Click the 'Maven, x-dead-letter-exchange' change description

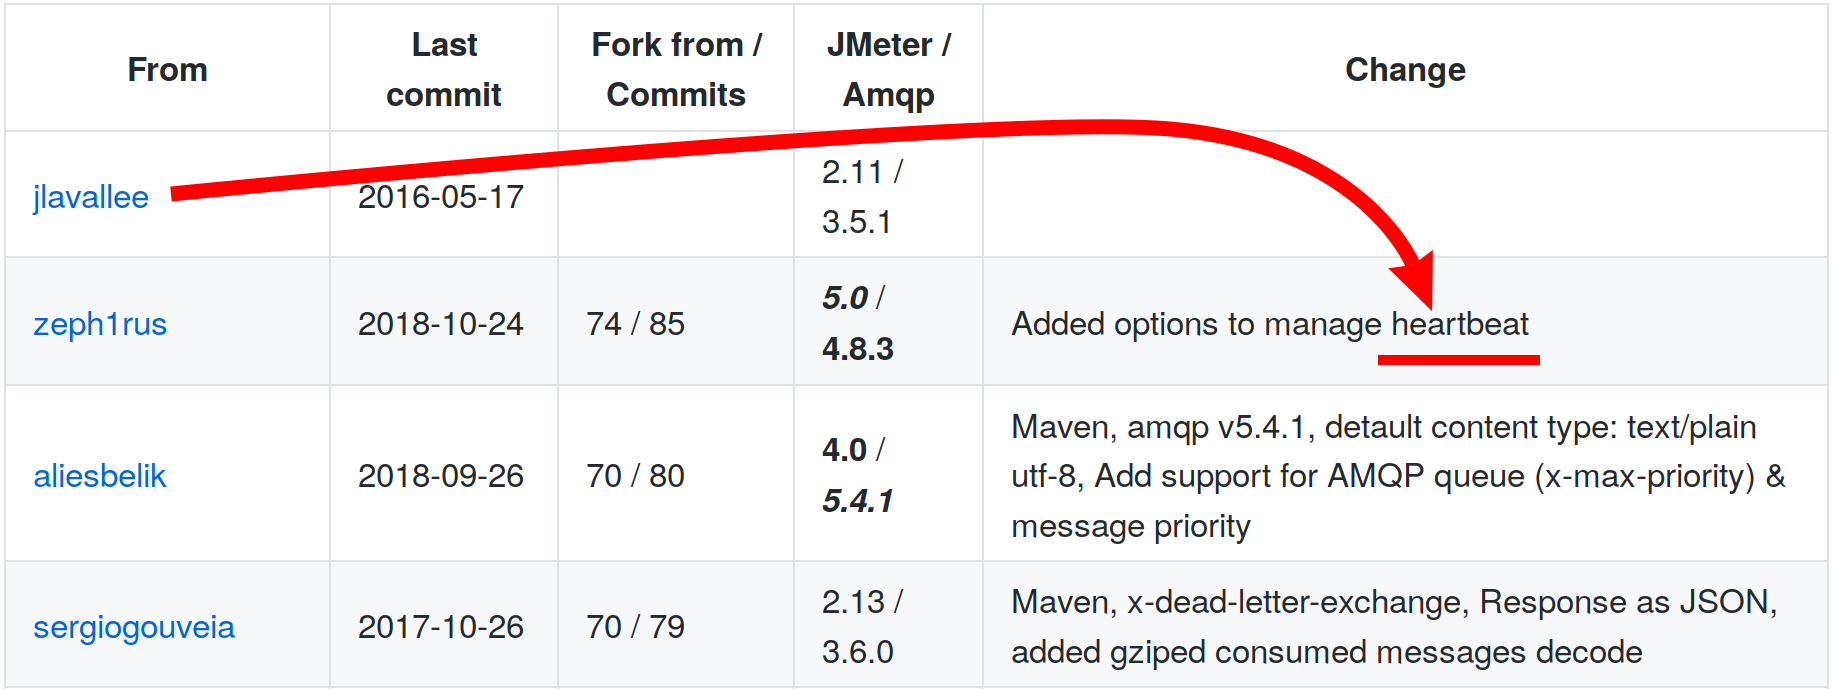click(1394, 627)
